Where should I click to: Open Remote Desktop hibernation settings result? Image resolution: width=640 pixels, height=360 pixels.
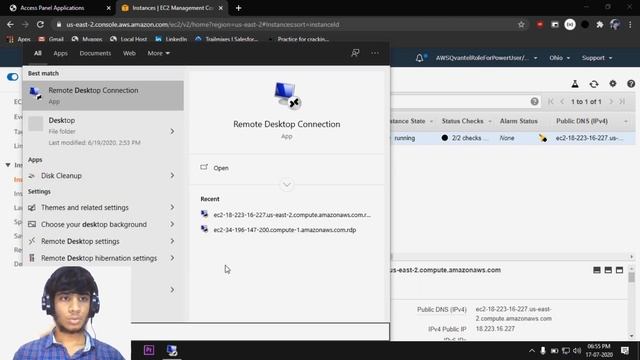tap(99, 258)
